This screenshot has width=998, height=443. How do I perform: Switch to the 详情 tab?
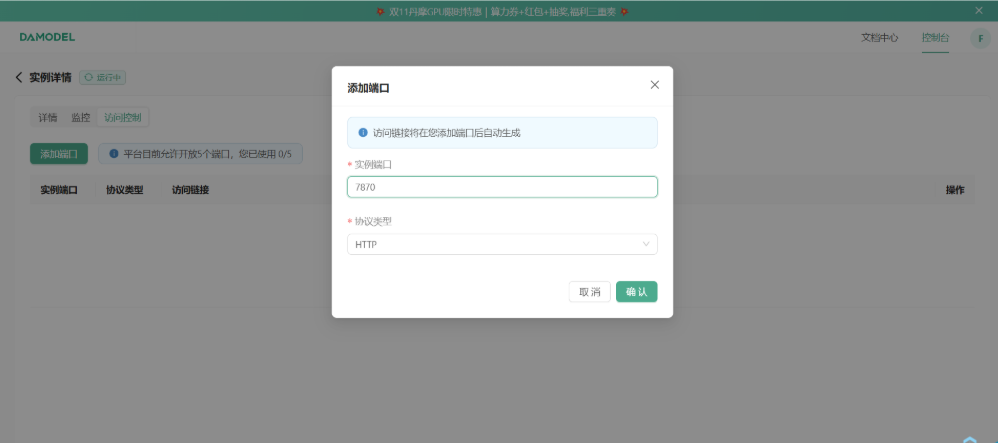48,118
